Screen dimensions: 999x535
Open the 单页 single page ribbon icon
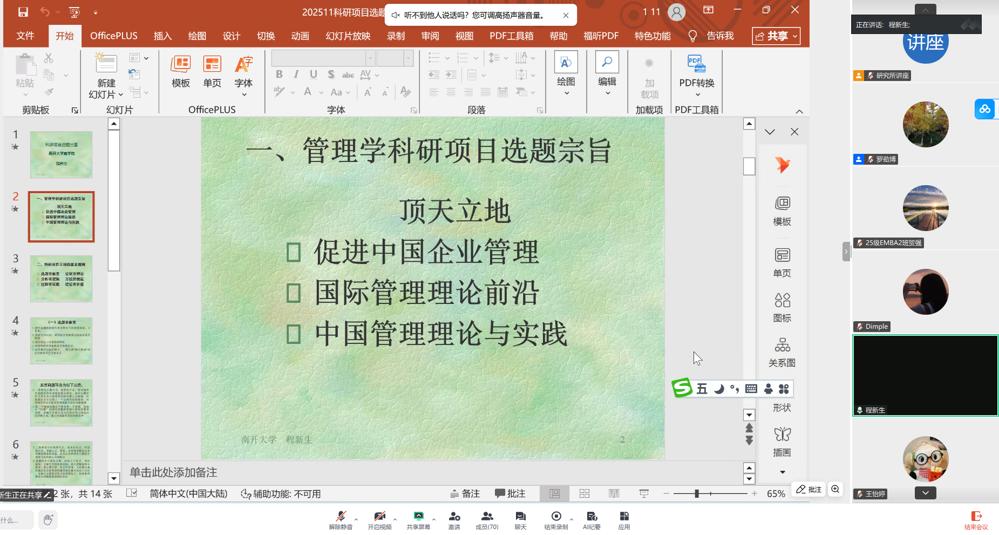click(212, 71)
